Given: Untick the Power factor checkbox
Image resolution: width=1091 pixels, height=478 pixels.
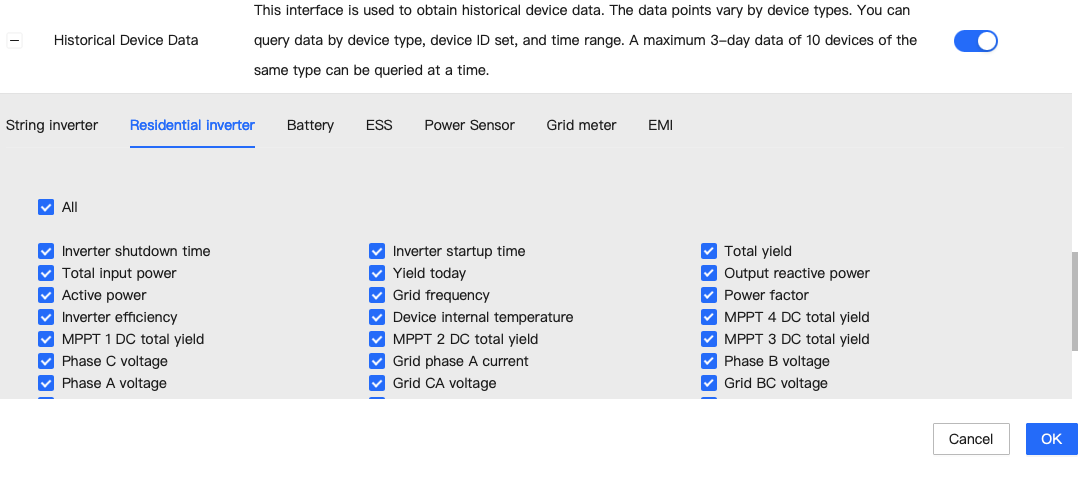Looking at the screenshot, I should 709,295.
